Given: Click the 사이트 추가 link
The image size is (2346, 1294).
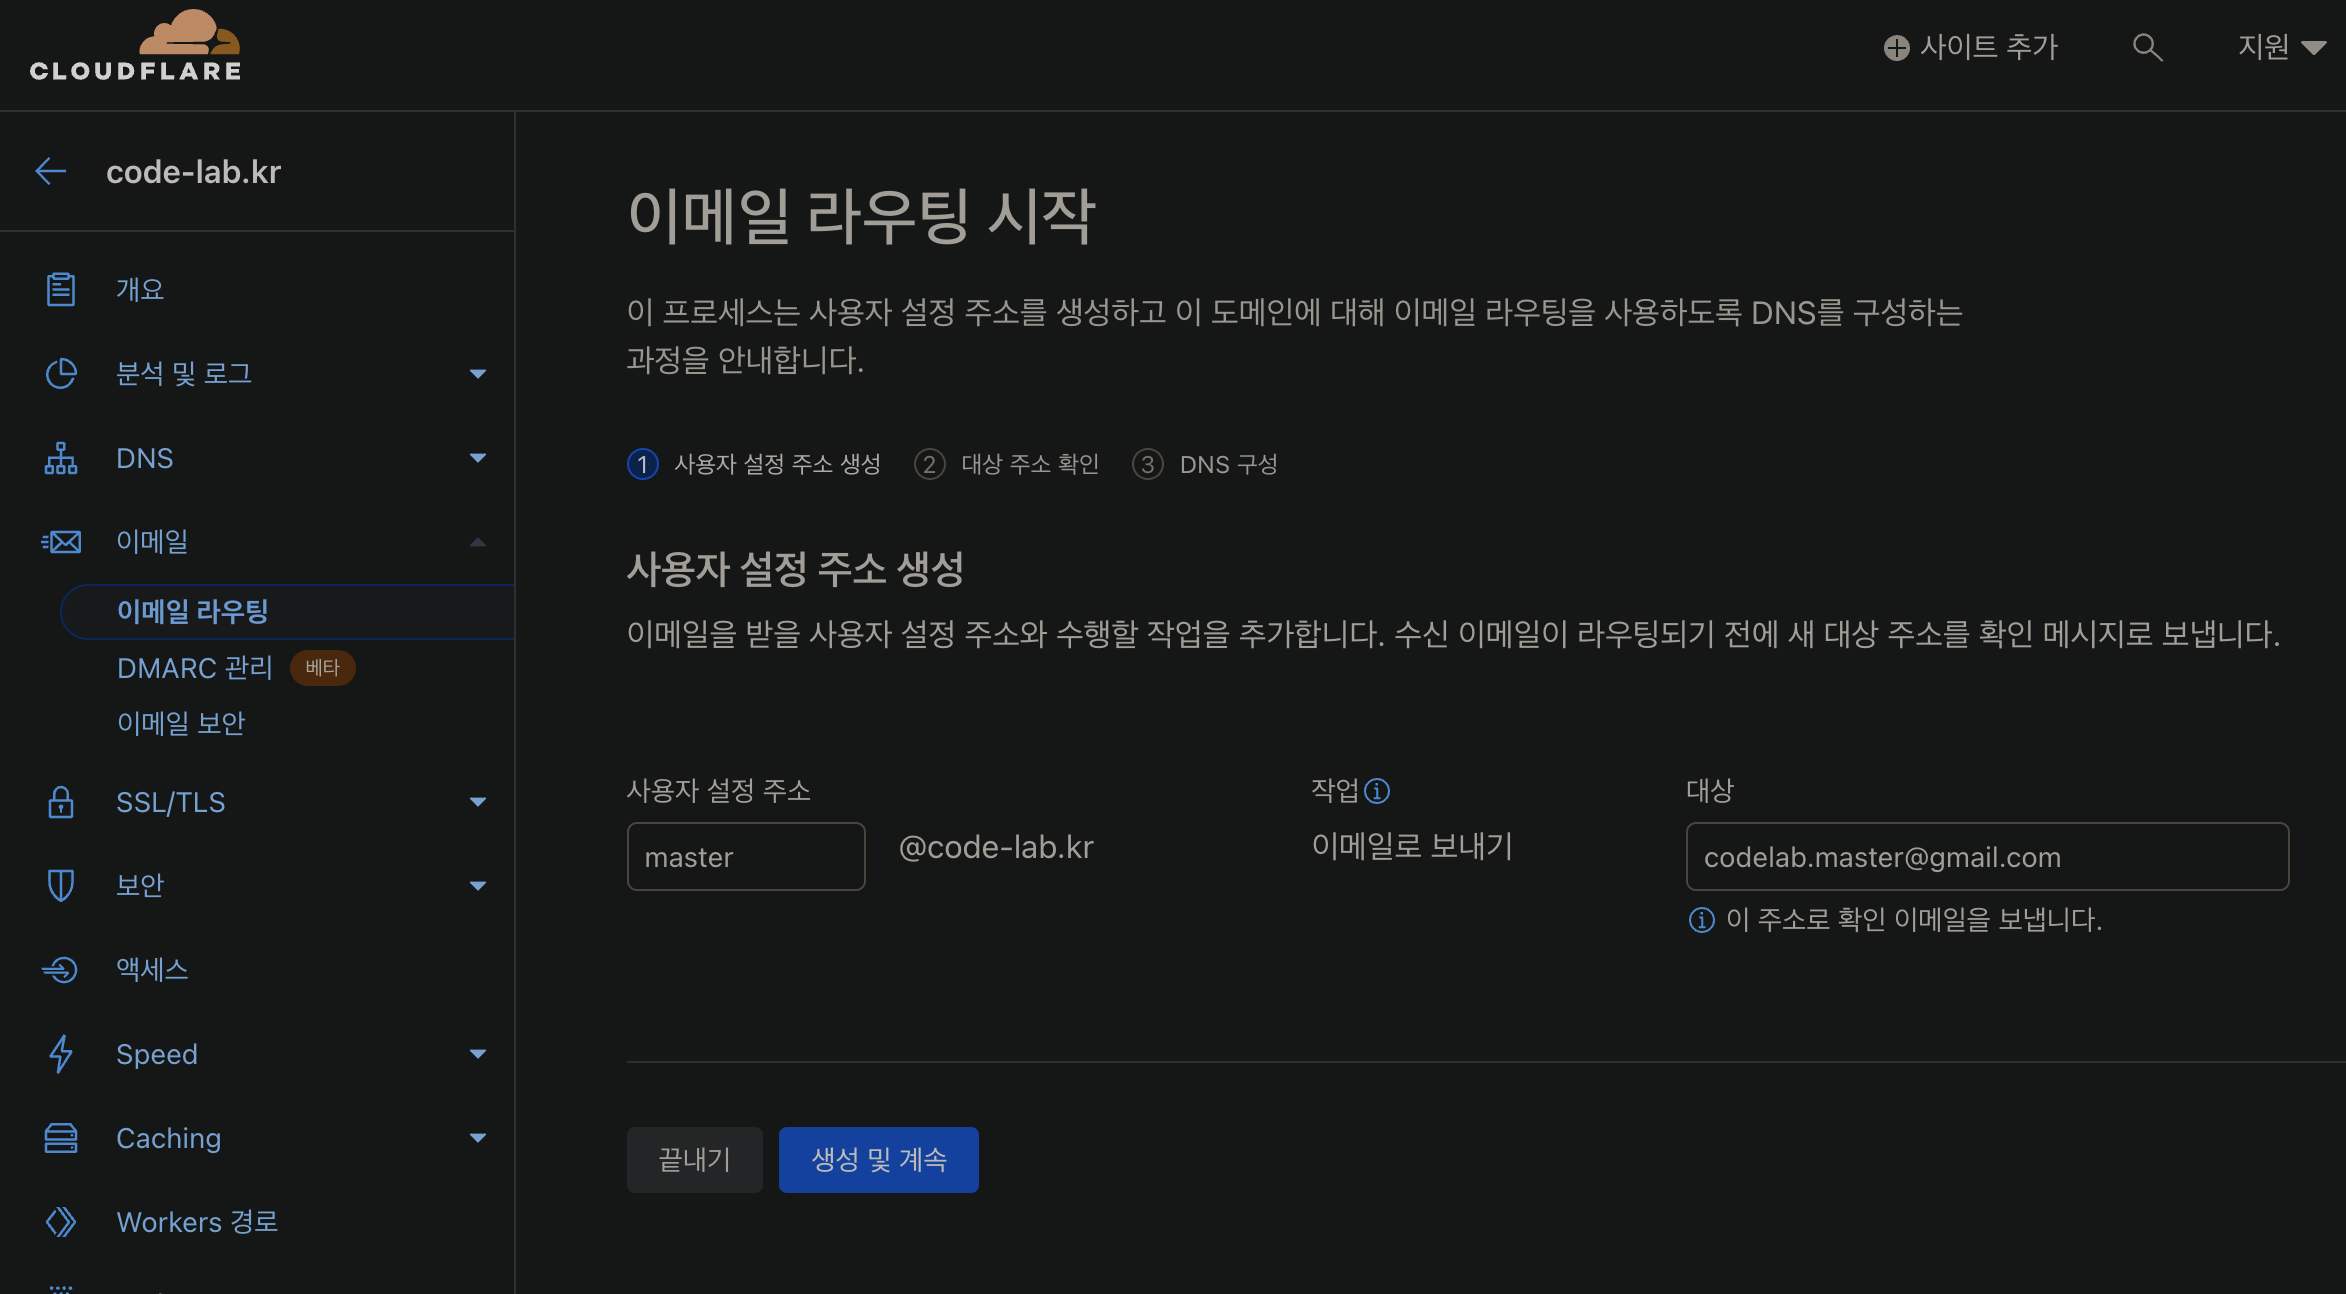Looking at the screenshot, I should [x=1969, y=47].
